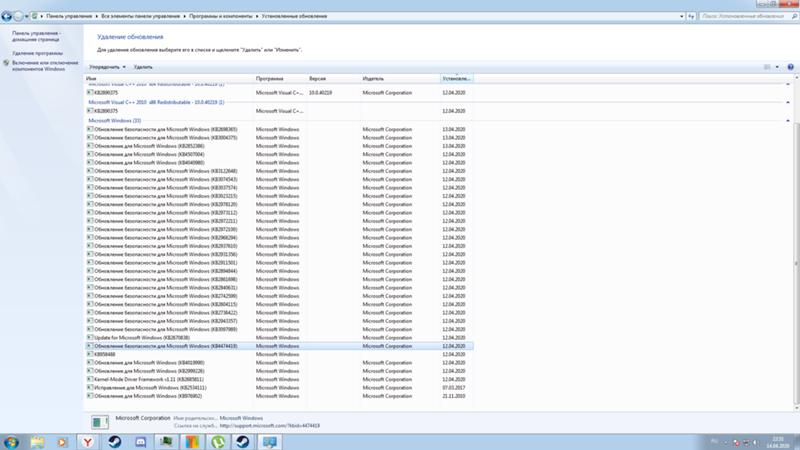
Task: Sort by the Имя column header
Action: tap(169, 79)
